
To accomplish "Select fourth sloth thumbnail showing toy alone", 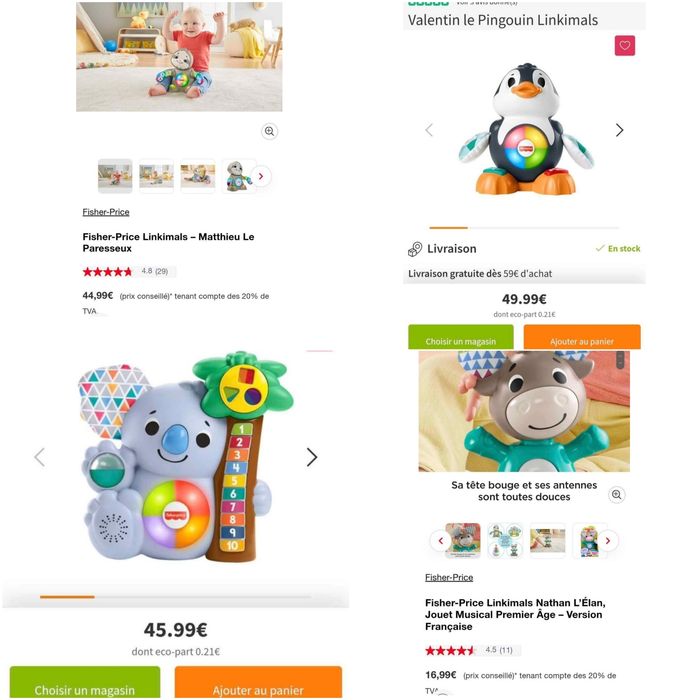I will pyautogui.click(x=238, y=176).
